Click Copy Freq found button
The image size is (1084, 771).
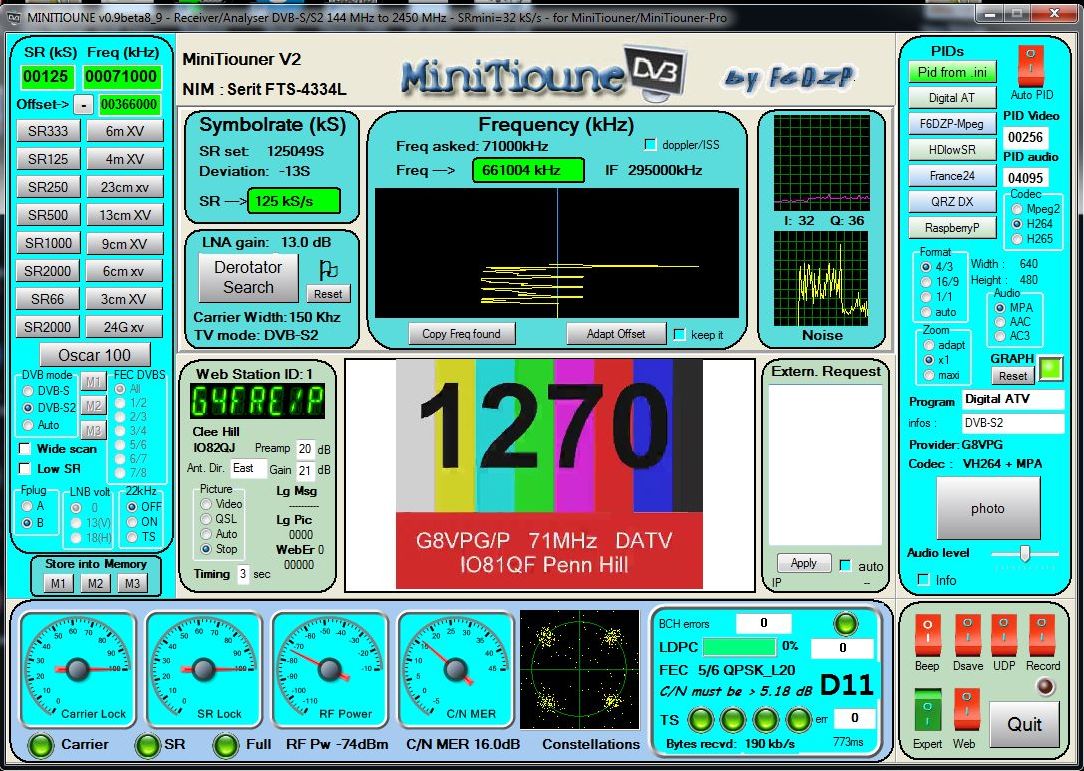pos(461,334)
